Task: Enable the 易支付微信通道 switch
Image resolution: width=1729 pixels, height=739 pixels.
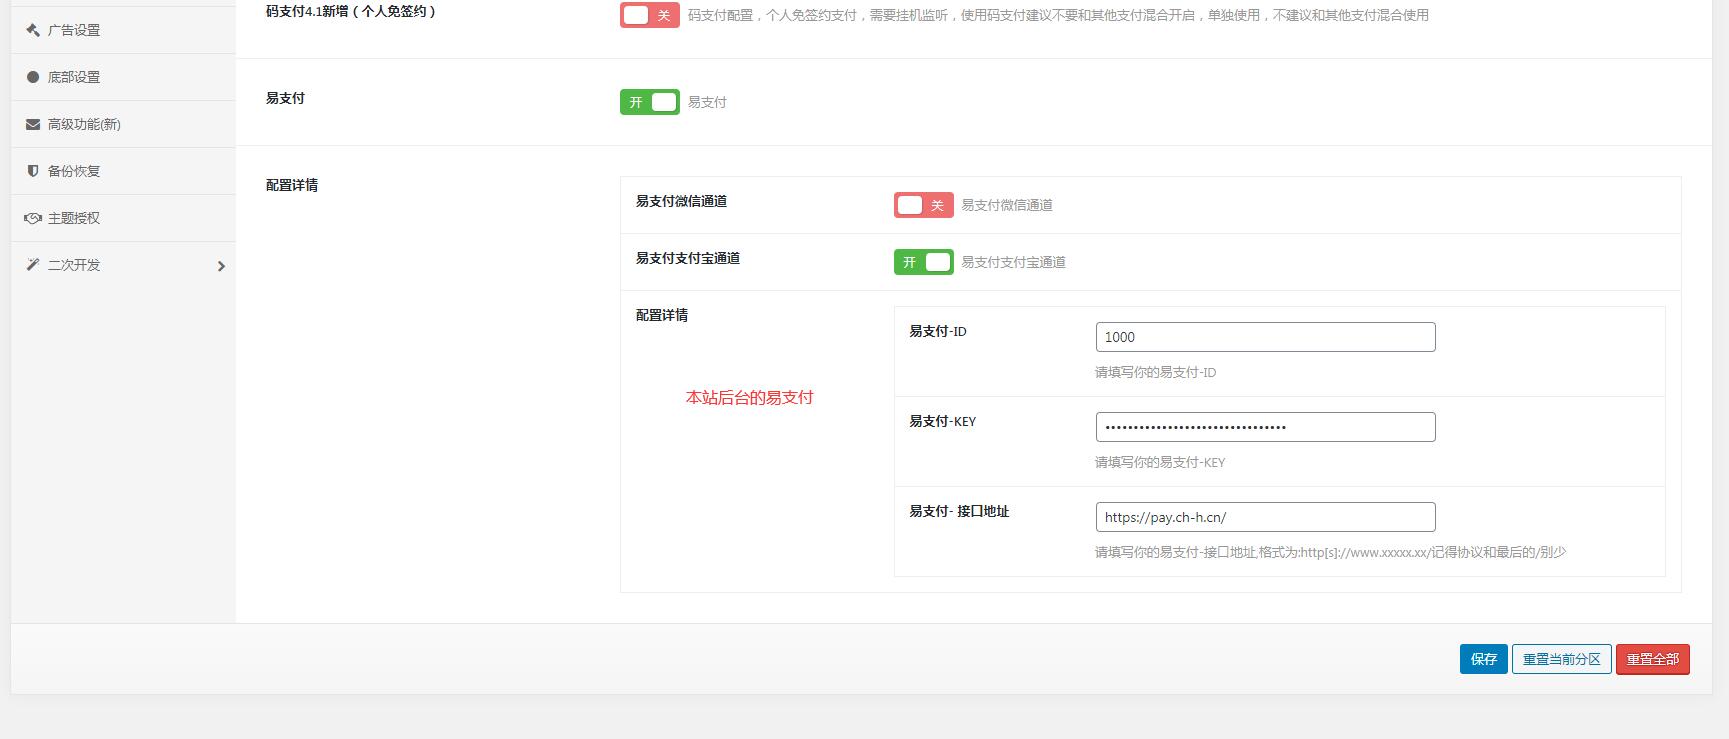Action: click(924, 205)
